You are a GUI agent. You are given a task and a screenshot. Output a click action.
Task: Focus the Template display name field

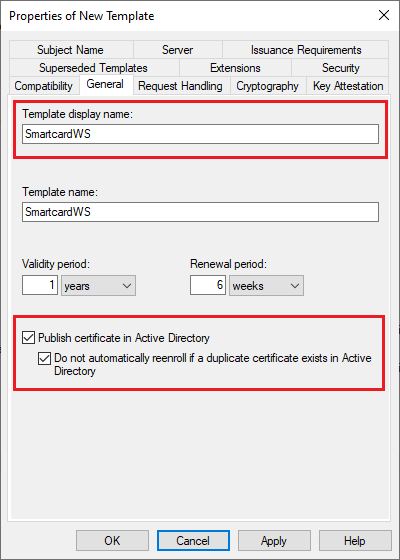point(200,134)
